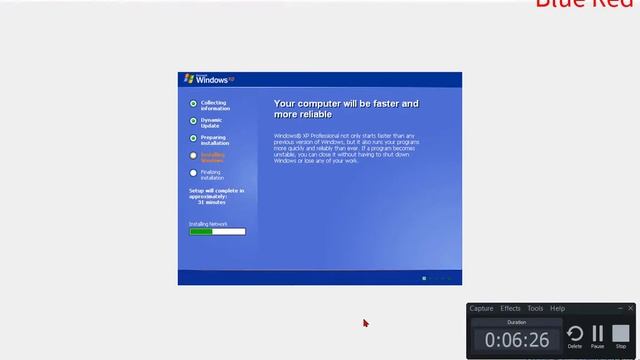Viewport: 640px width, 360px height.
Task: Click the Installing Network progress bar
Action: point(217,232)
